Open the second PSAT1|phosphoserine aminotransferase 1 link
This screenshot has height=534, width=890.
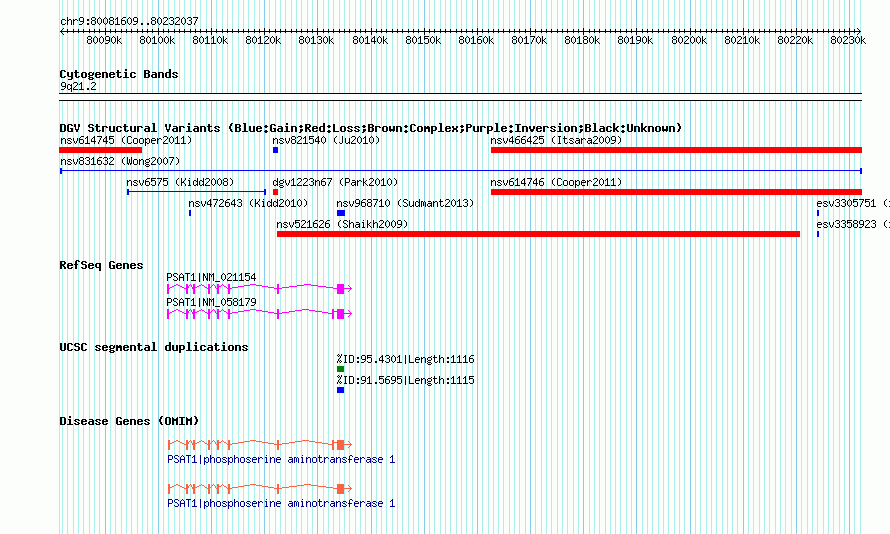coord(281,503)
